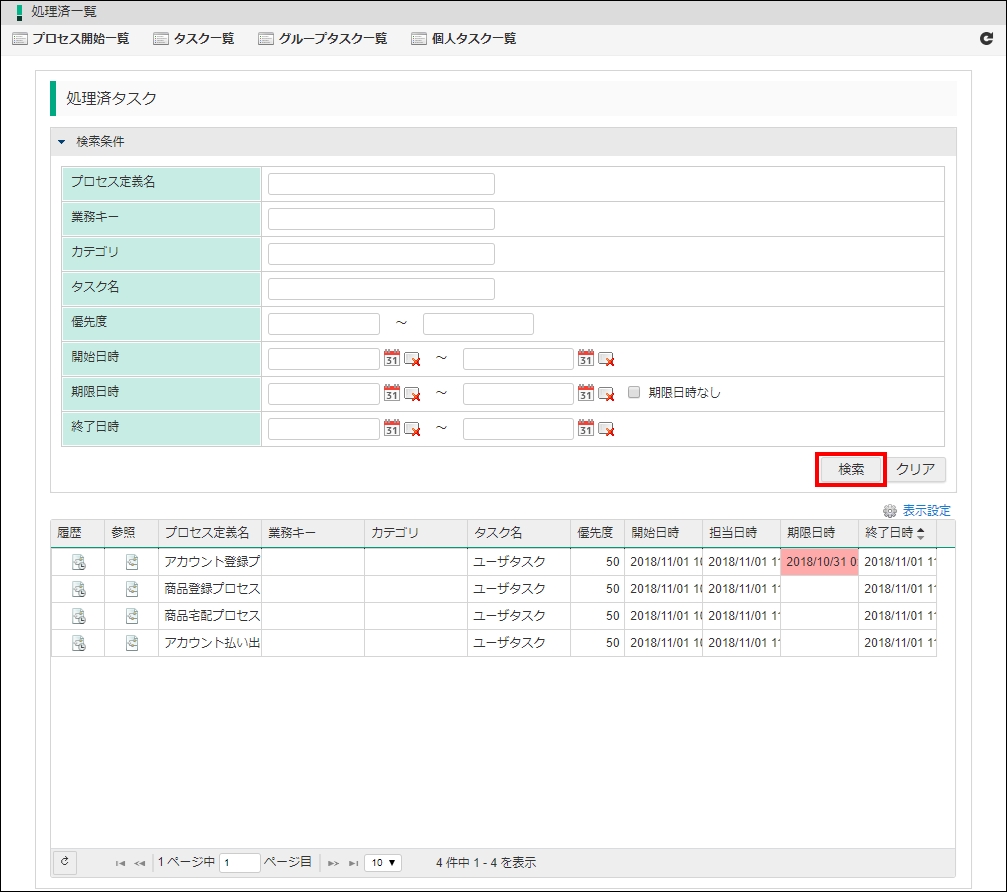Viewport: 1007px width, 892px height.
Task: Focus the プロセス定義名 input field
Action: point(381,184)
